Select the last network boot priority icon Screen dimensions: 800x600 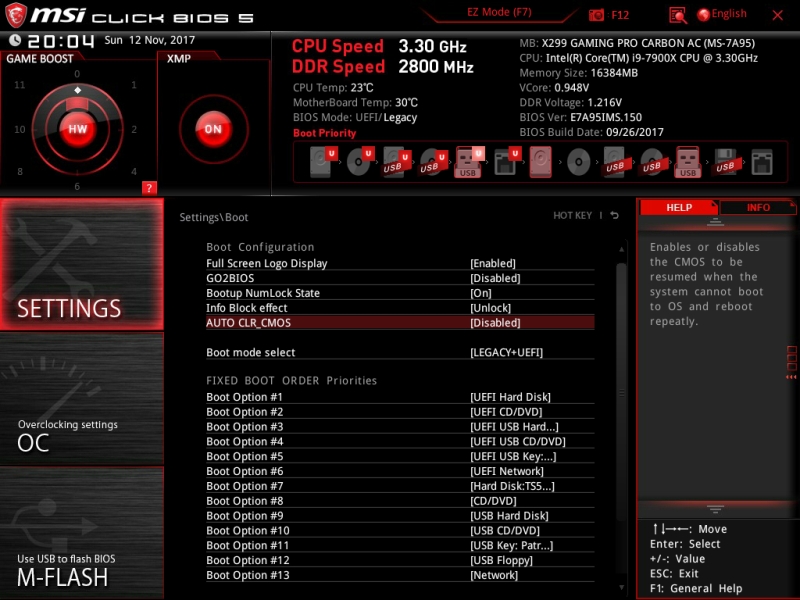tap(762, 162)
